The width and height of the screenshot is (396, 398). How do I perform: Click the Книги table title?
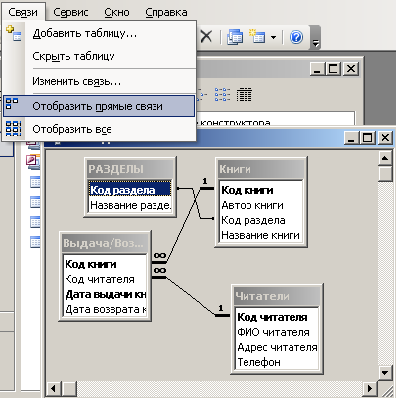point(261,169)
